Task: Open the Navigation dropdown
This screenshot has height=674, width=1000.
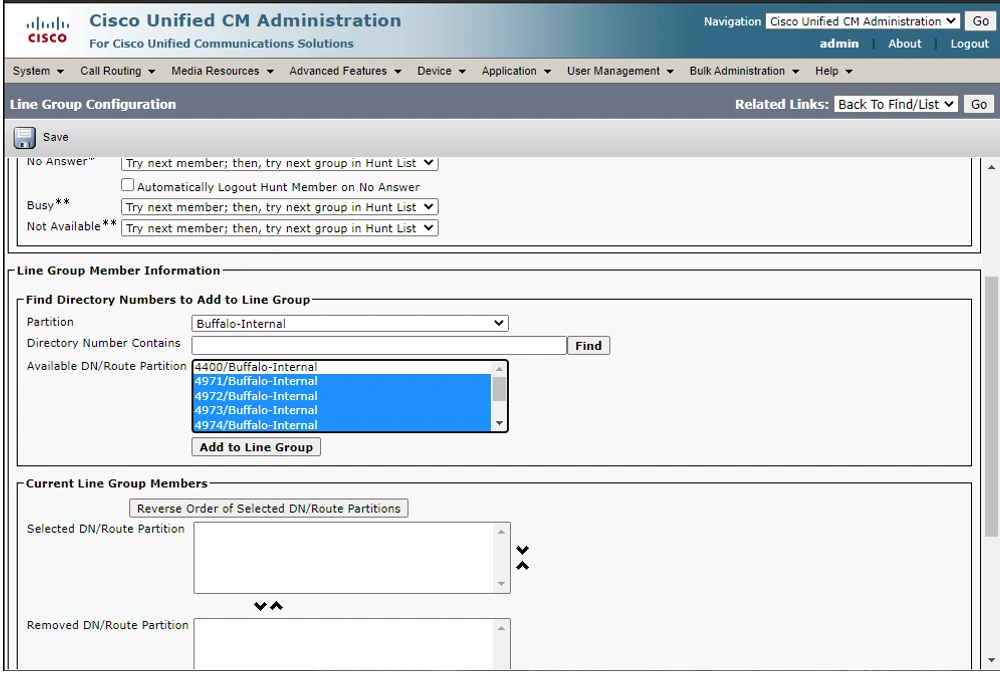Action: [x=862, y=21]
